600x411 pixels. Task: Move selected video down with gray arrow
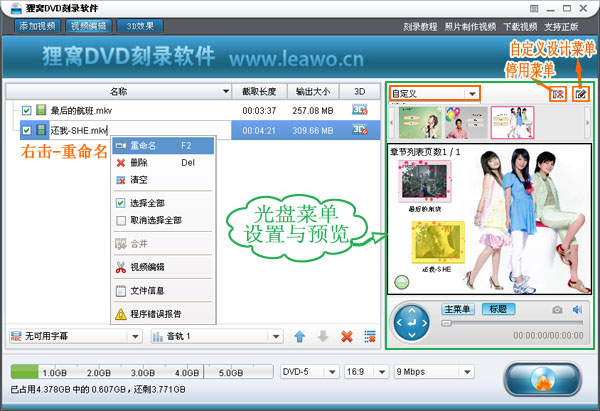[x=323, y=337]
